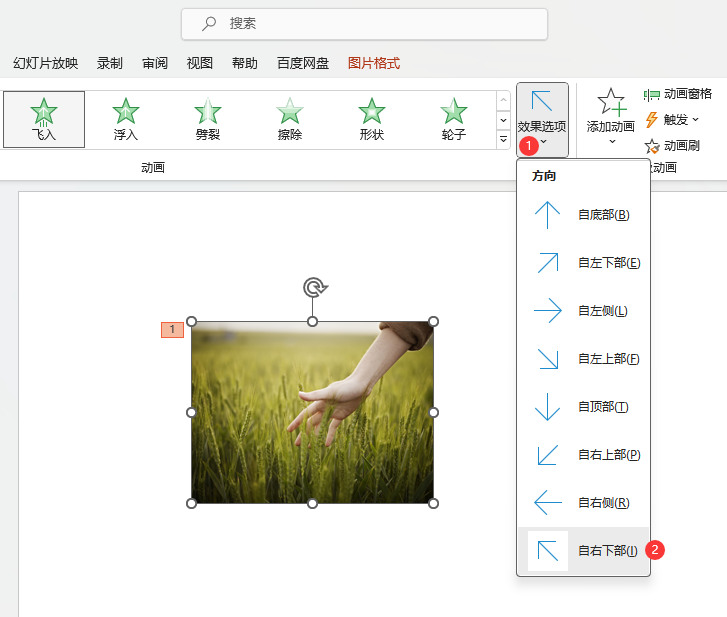
Task: Select direction 自右下部(I)
Action: pyautogui.click(x=583, y=551)
